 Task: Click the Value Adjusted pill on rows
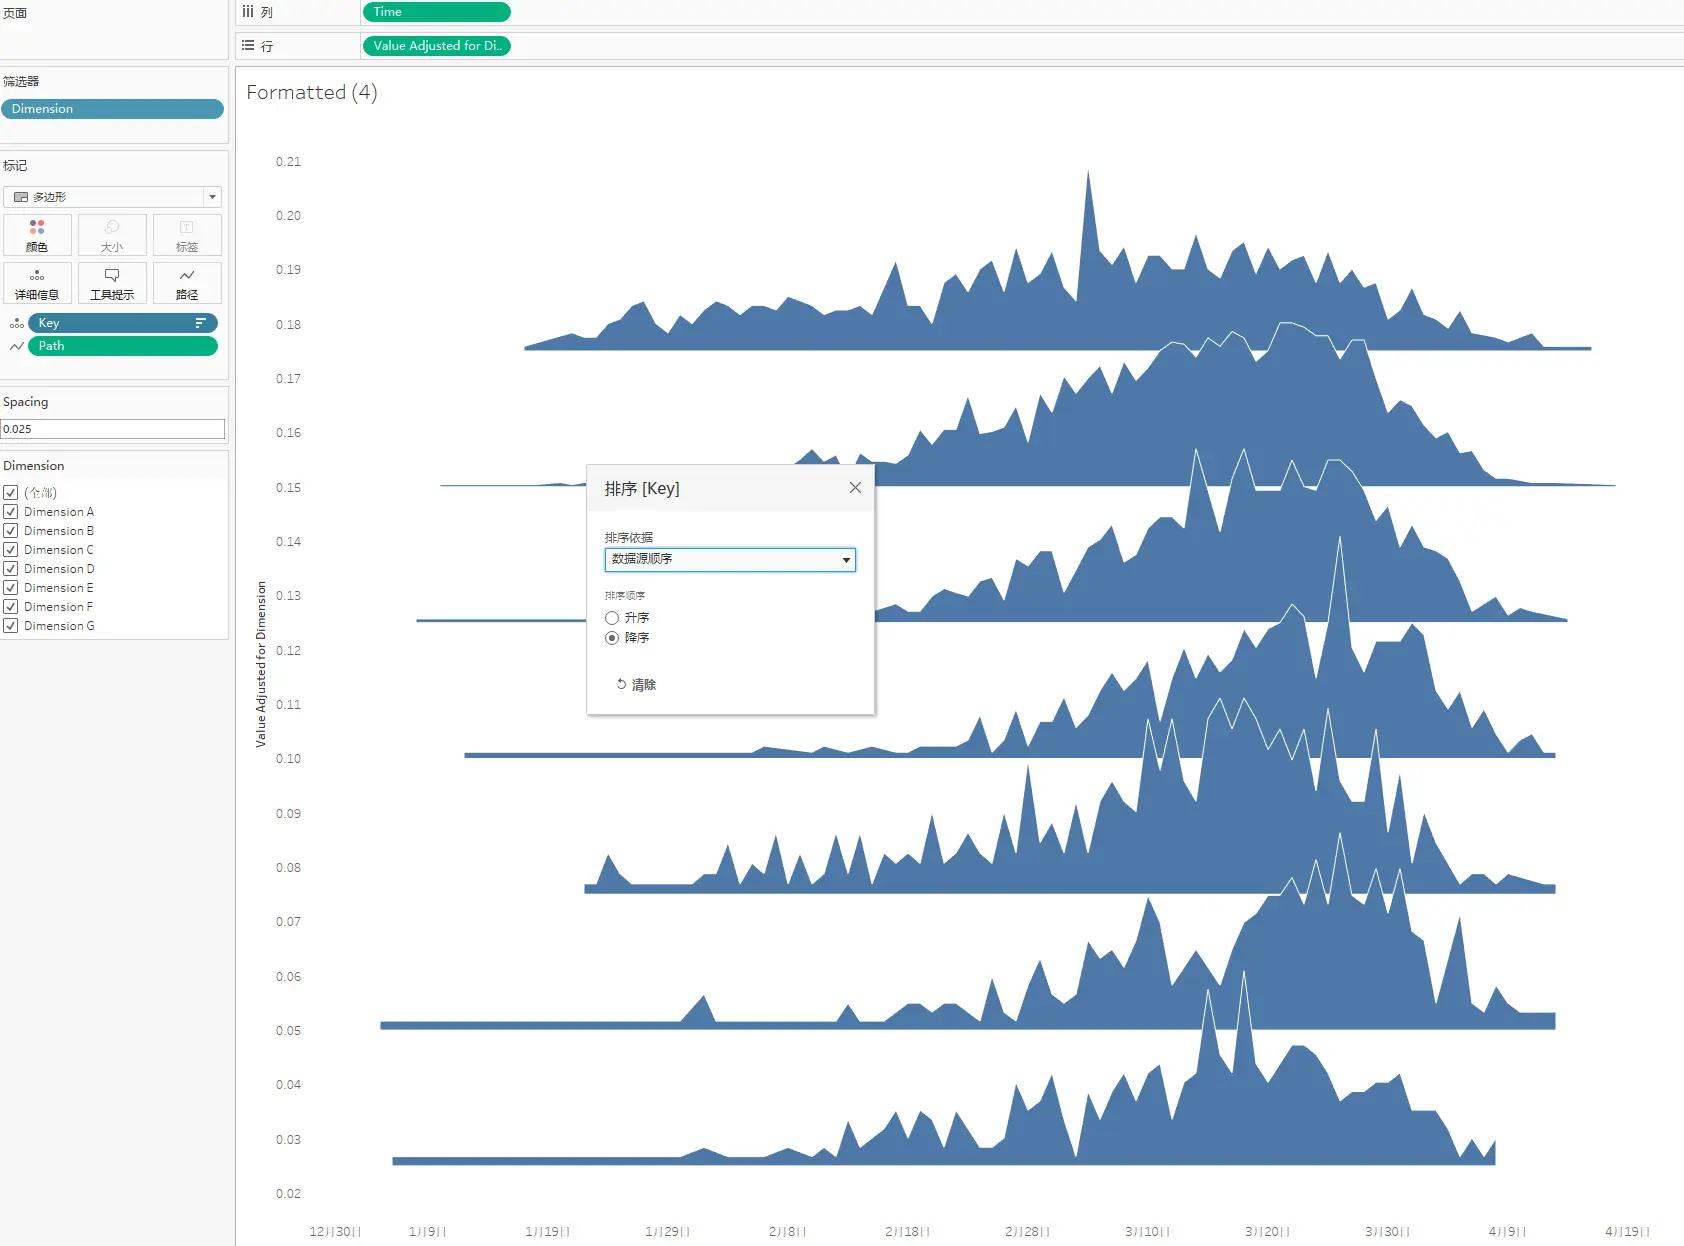point(437,46)
